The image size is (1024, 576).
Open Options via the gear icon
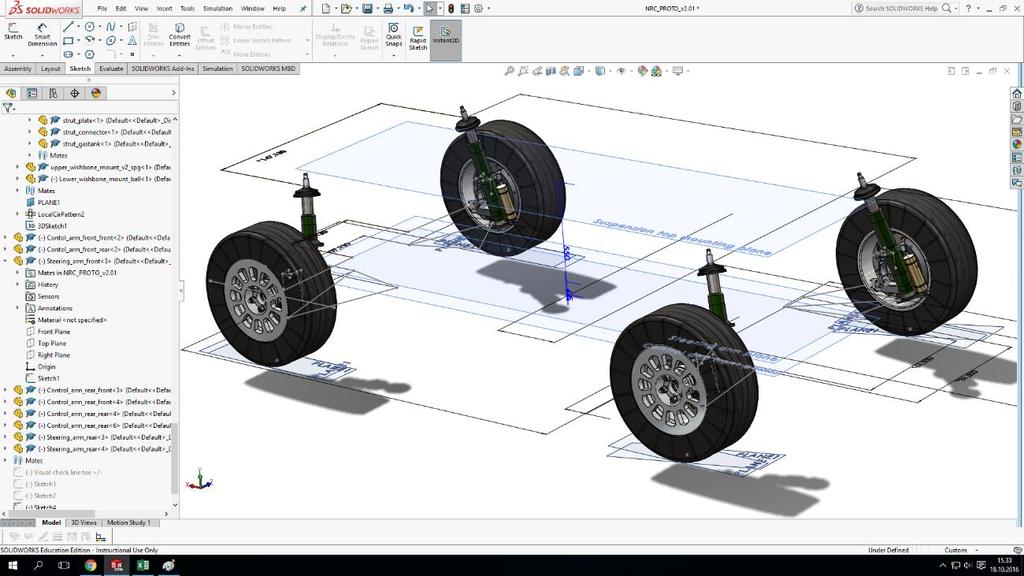pyautogui.click(x=479, y=8)
